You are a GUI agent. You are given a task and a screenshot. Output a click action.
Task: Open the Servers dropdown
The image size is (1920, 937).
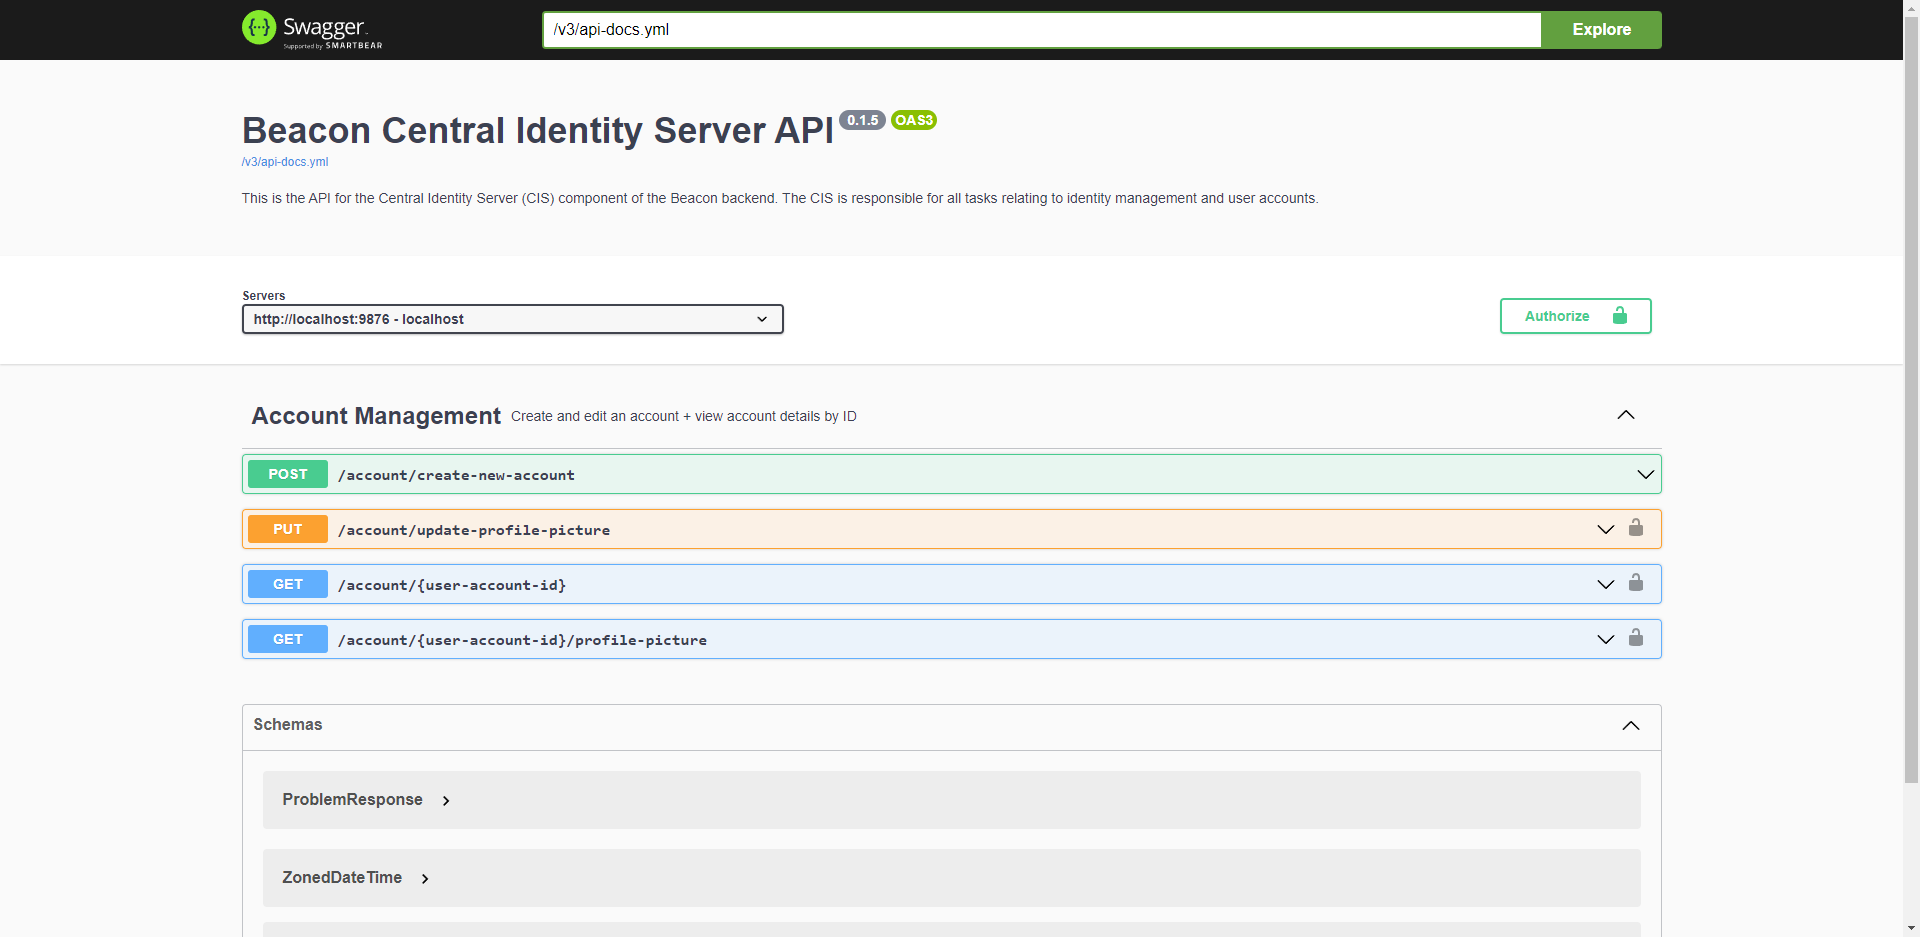coord(512,319)
